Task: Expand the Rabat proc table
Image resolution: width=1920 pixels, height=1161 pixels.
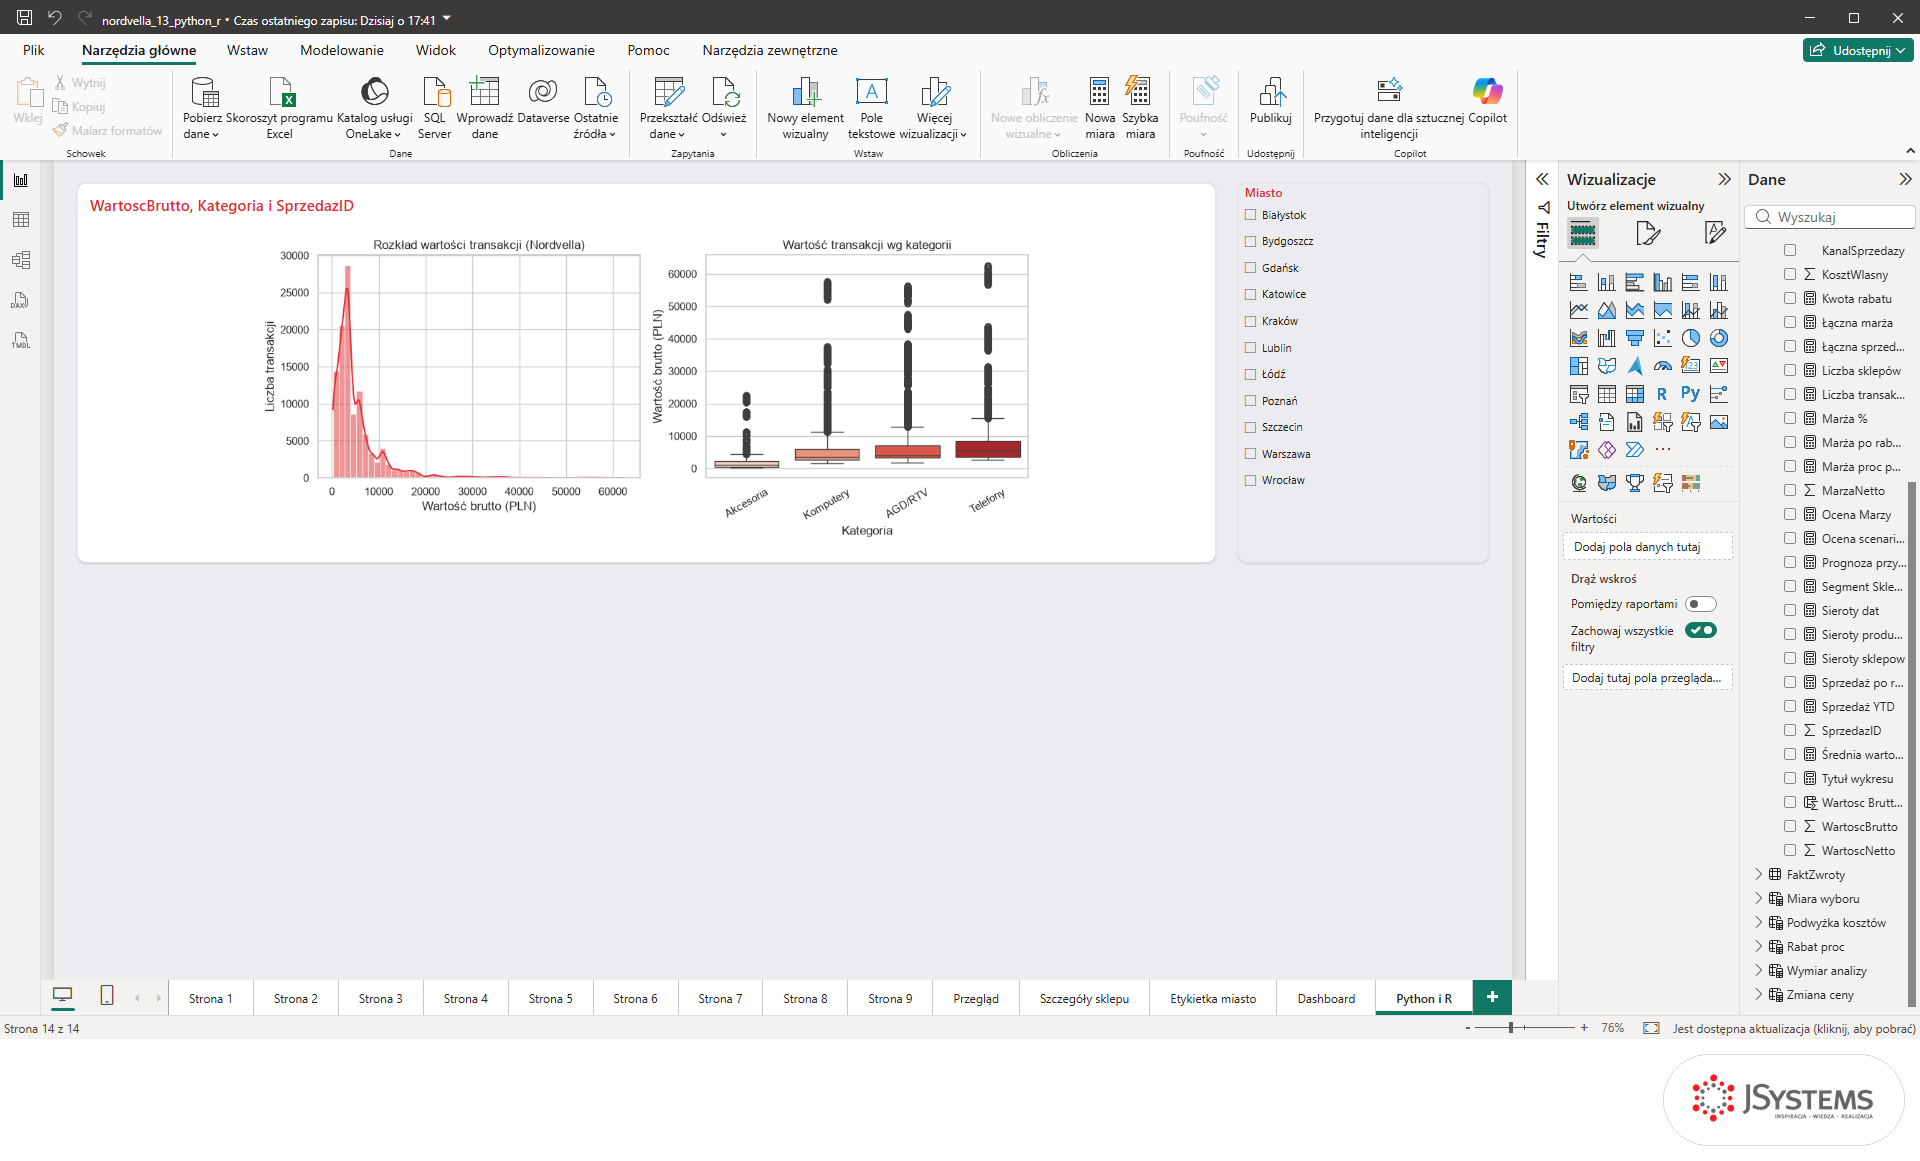Action: click(x=1759, y=946)
